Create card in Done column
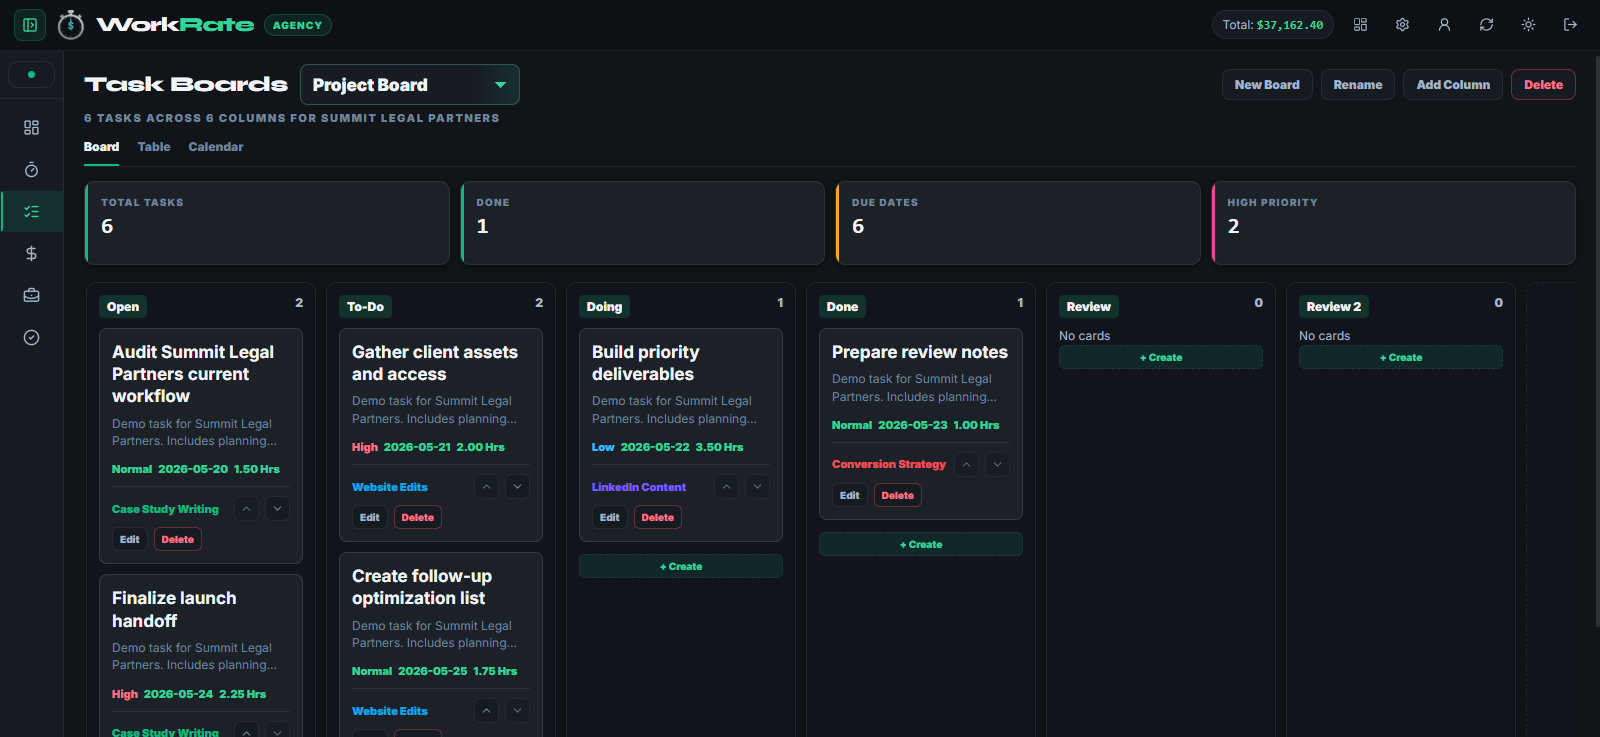 click(921, 544)
